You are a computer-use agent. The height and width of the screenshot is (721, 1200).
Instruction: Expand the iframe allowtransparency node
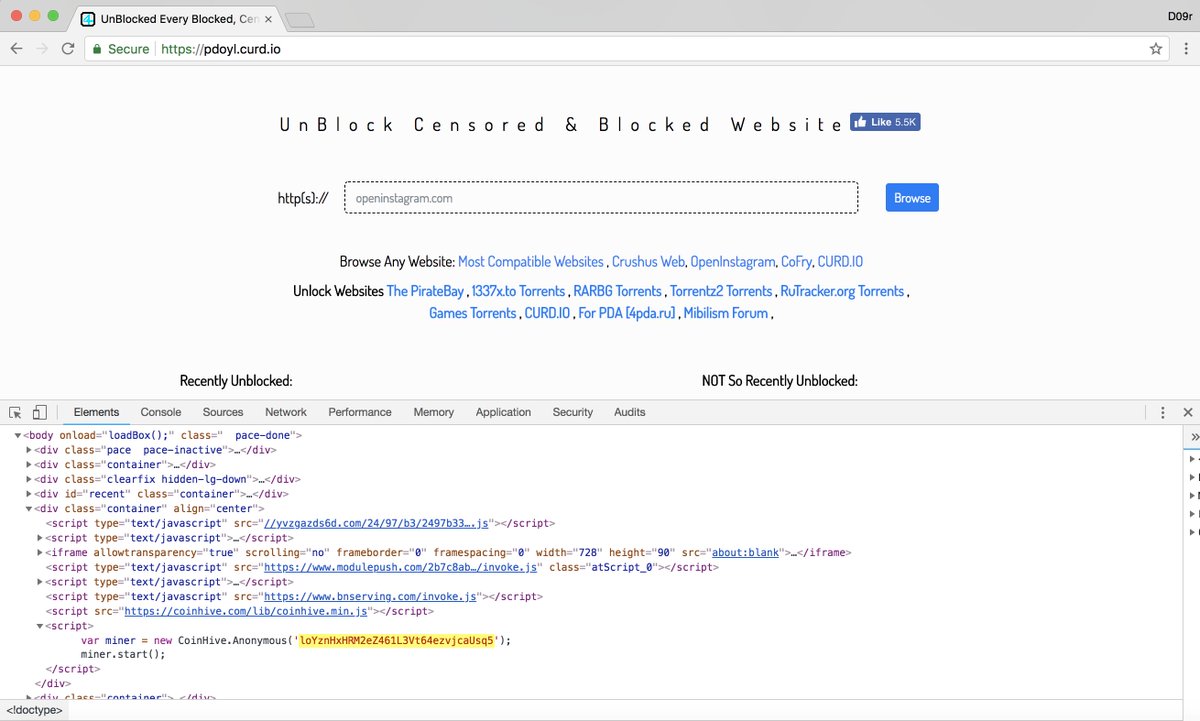(x=40, y=552)
